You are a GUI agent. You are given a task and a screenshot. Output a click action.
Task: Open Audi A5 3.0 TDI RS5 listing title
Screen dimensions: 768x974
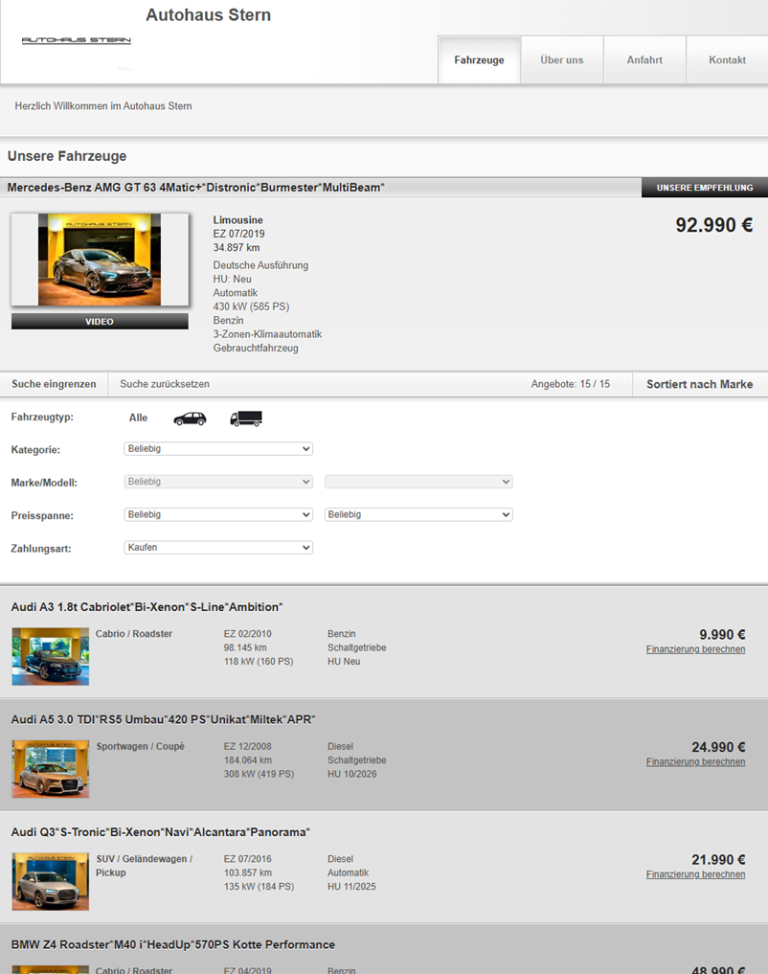(x=163, y=719)
